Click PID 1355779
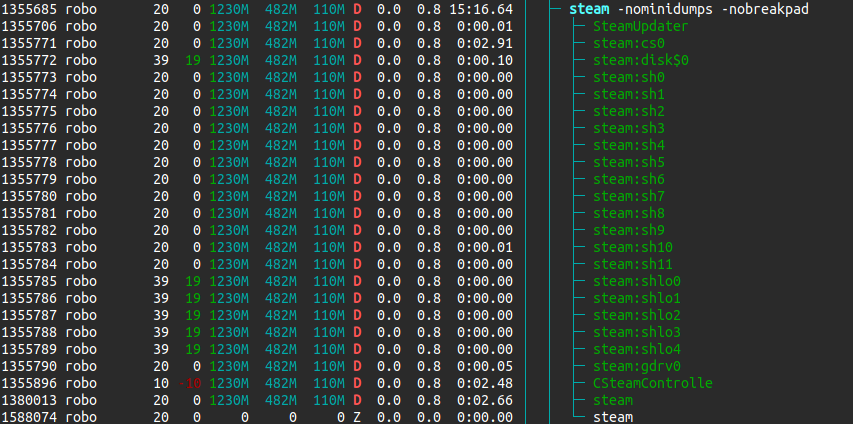853x424 pixels. click(29, 179)
